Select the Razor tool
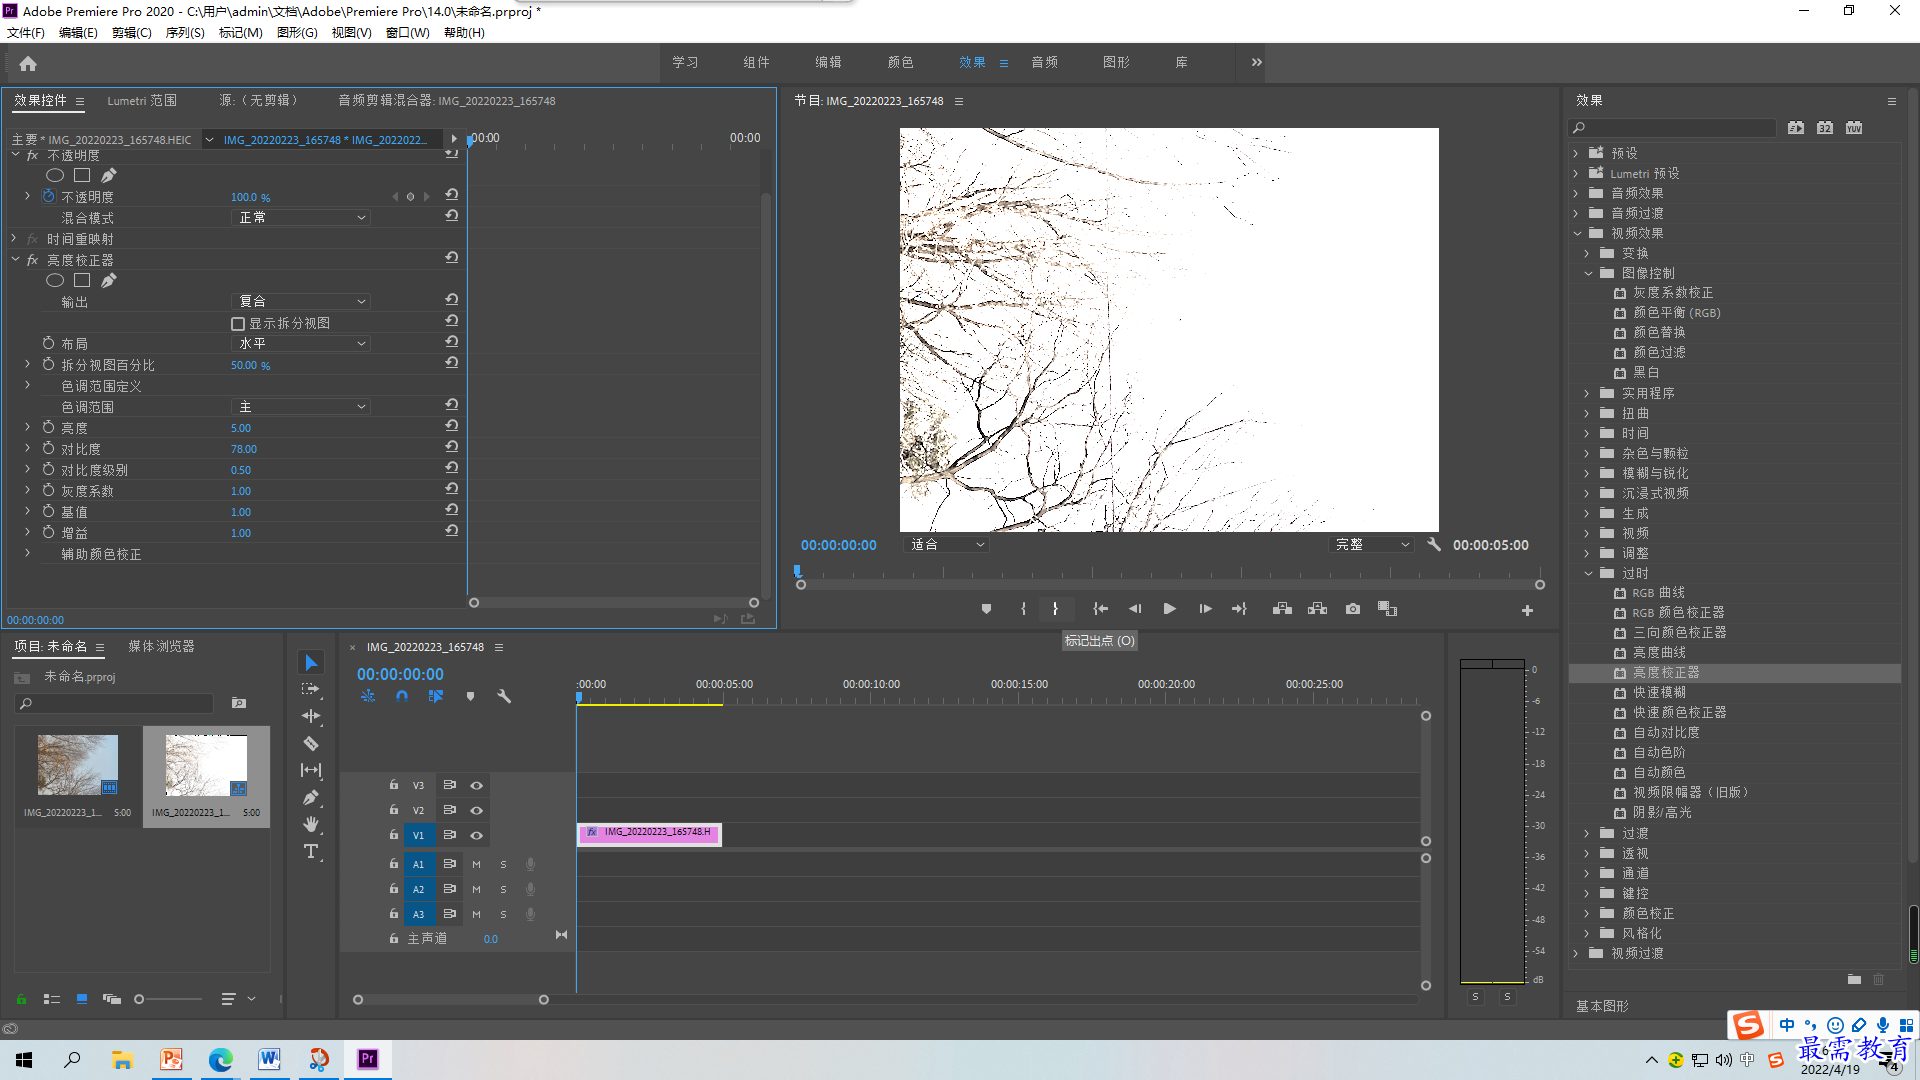The height and width of the screenshot is (1080, 1920). (311, 743)
